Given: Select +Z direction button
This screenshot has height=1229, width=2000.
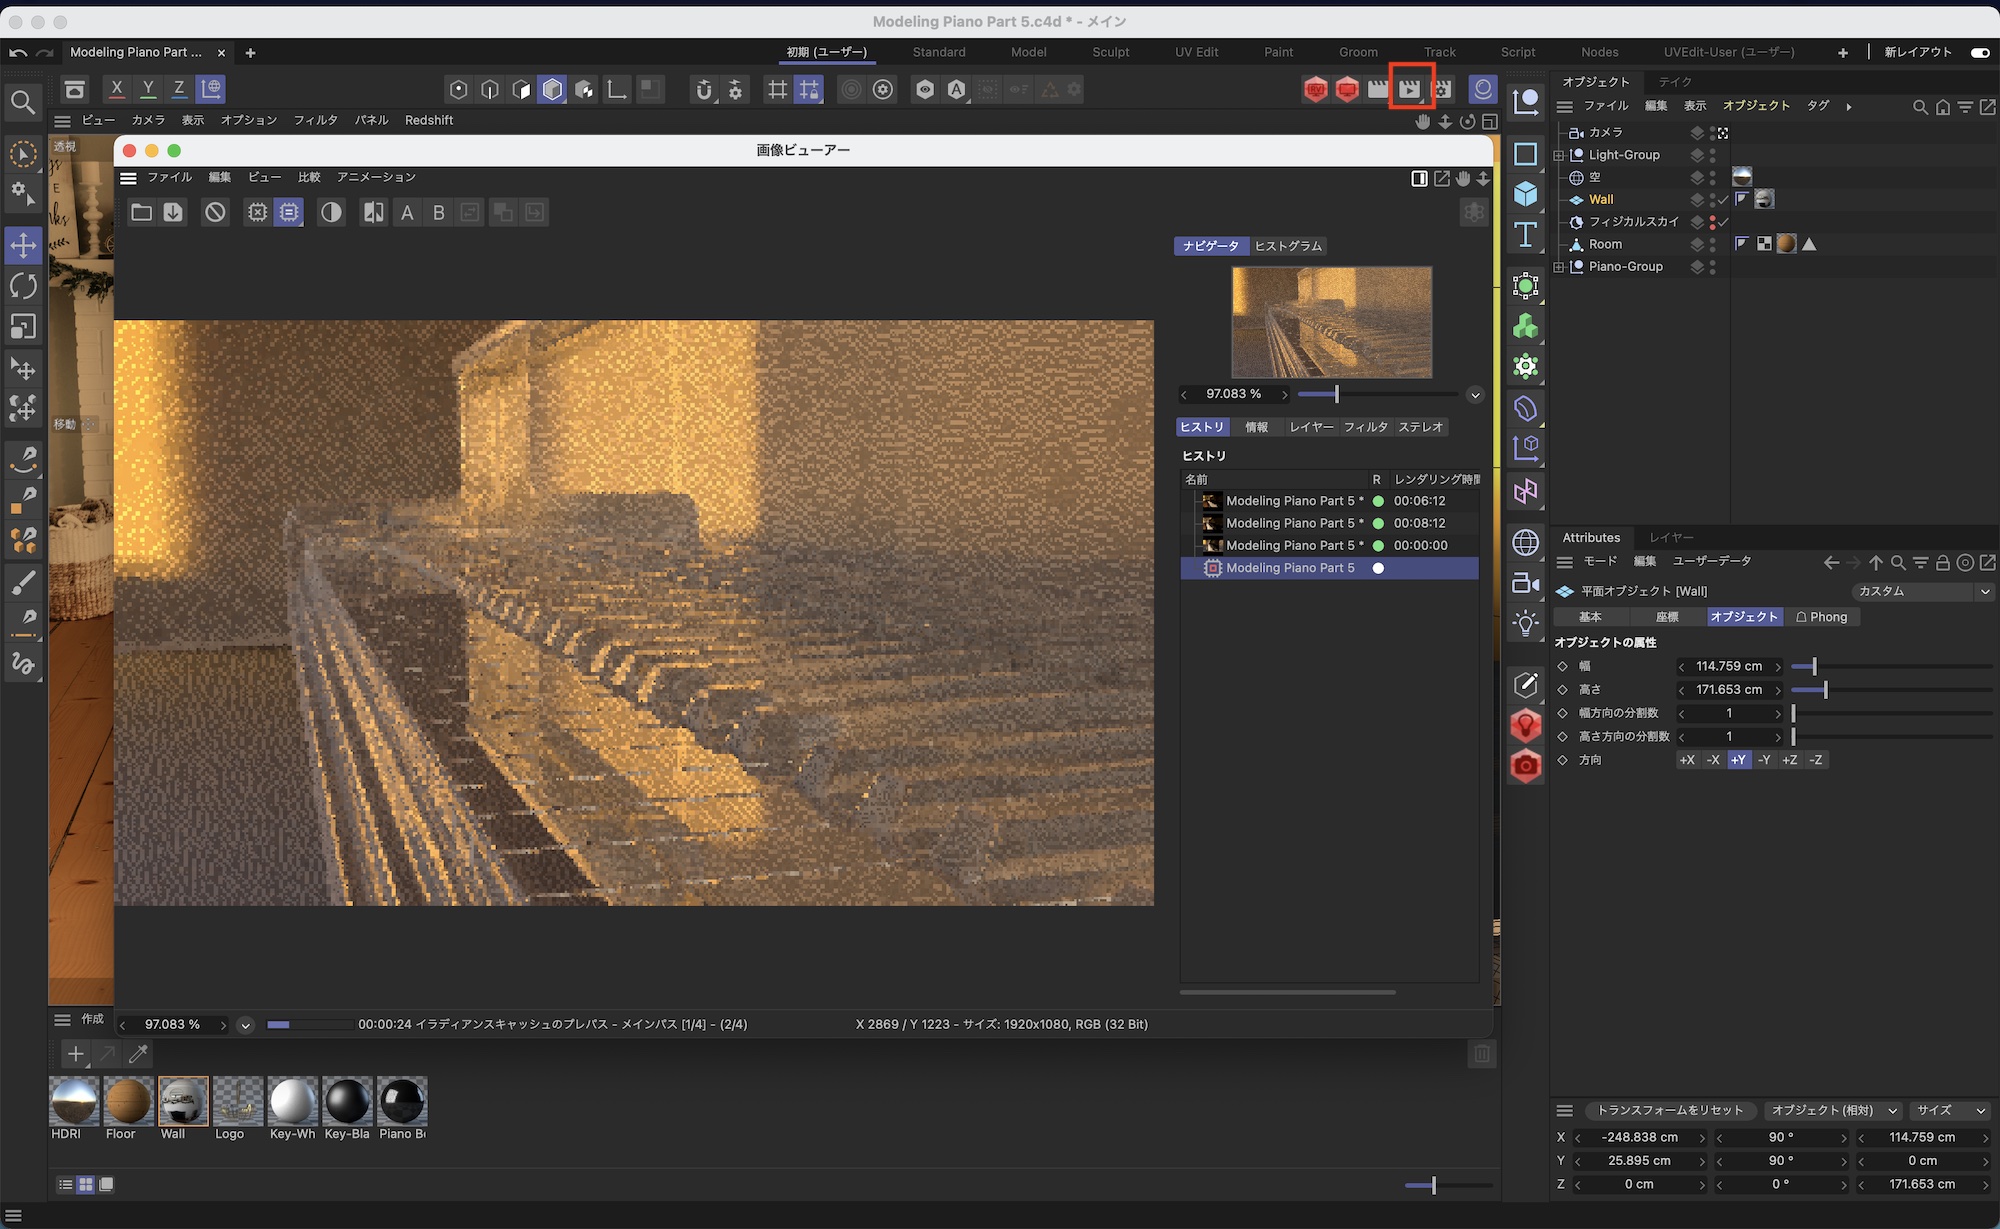Looking at the screenshot, I should [x=1789, y=760].
